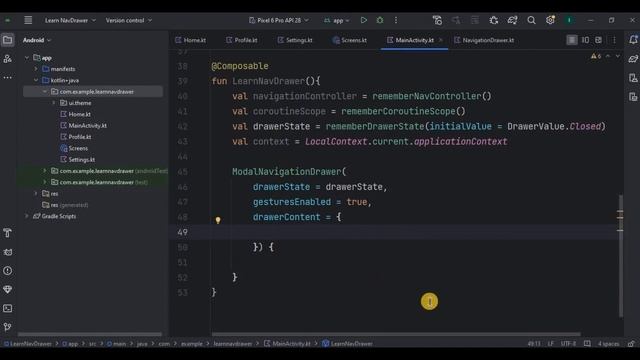Open more run actions menu
This screenshot has height=360, width=640.
[x=396, y=20]
